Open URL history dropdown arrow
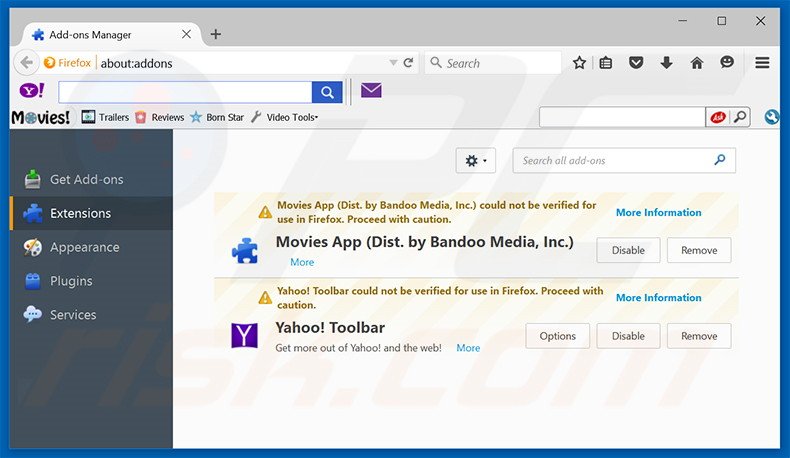Viewport: 790px width, 458px height. coord(393,63)
